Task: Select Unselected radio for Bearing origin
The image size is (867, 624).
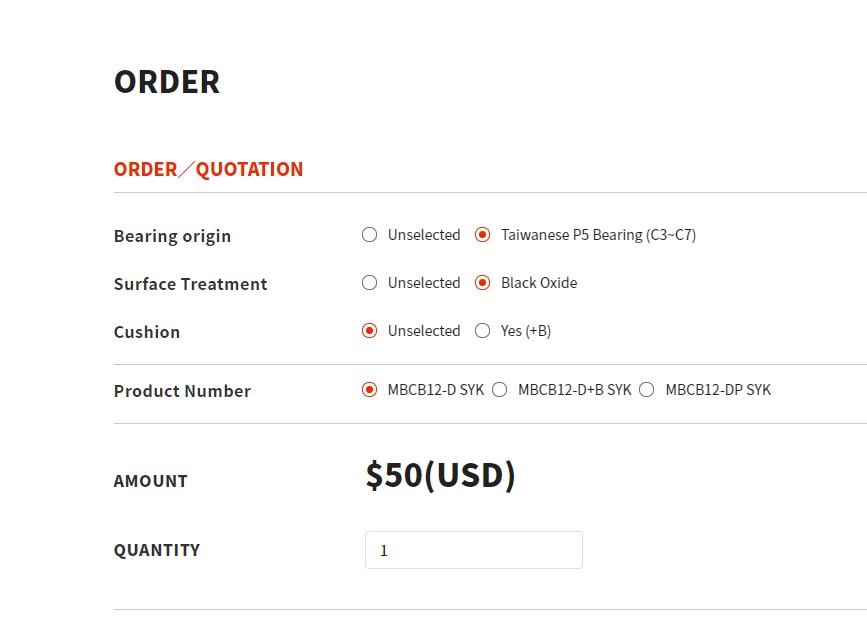Action: tap(370, 235)
